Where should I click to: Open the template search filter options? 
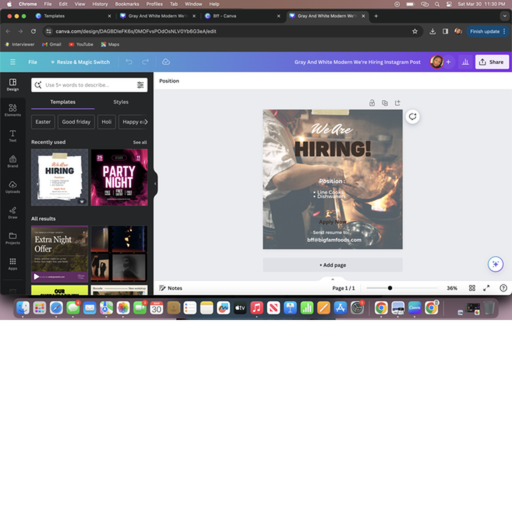click(x=140, y=85)
